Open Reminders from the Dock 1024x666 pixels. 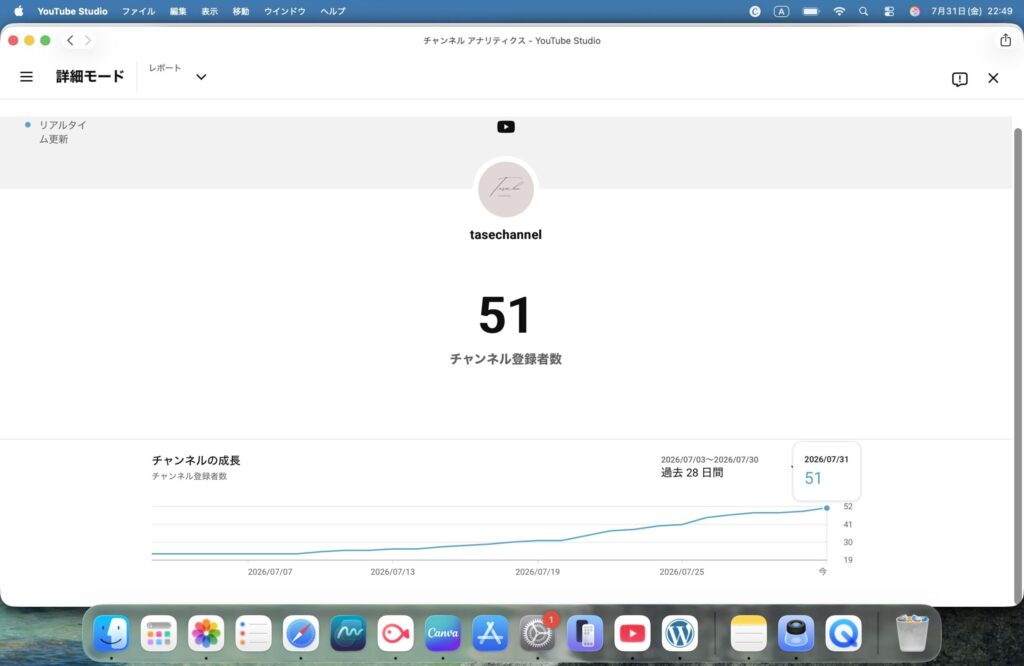(253, 633)
